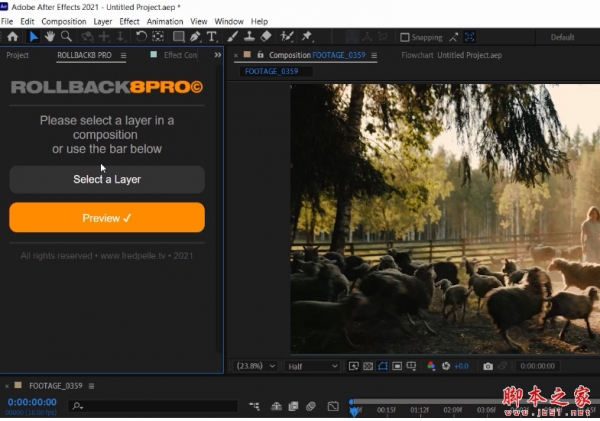Open the Window menu
The image size is (600, 421).
(229, 21)
